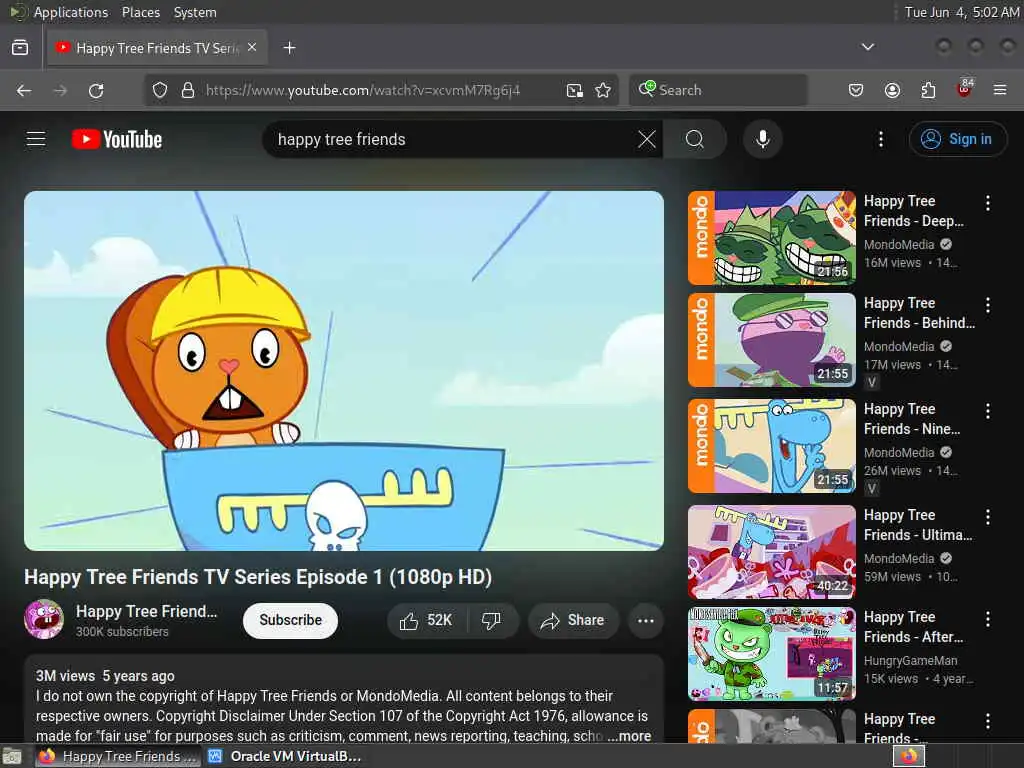Click the channel avatar picture
Screen dimensions: 1024x768
point(44,618)
